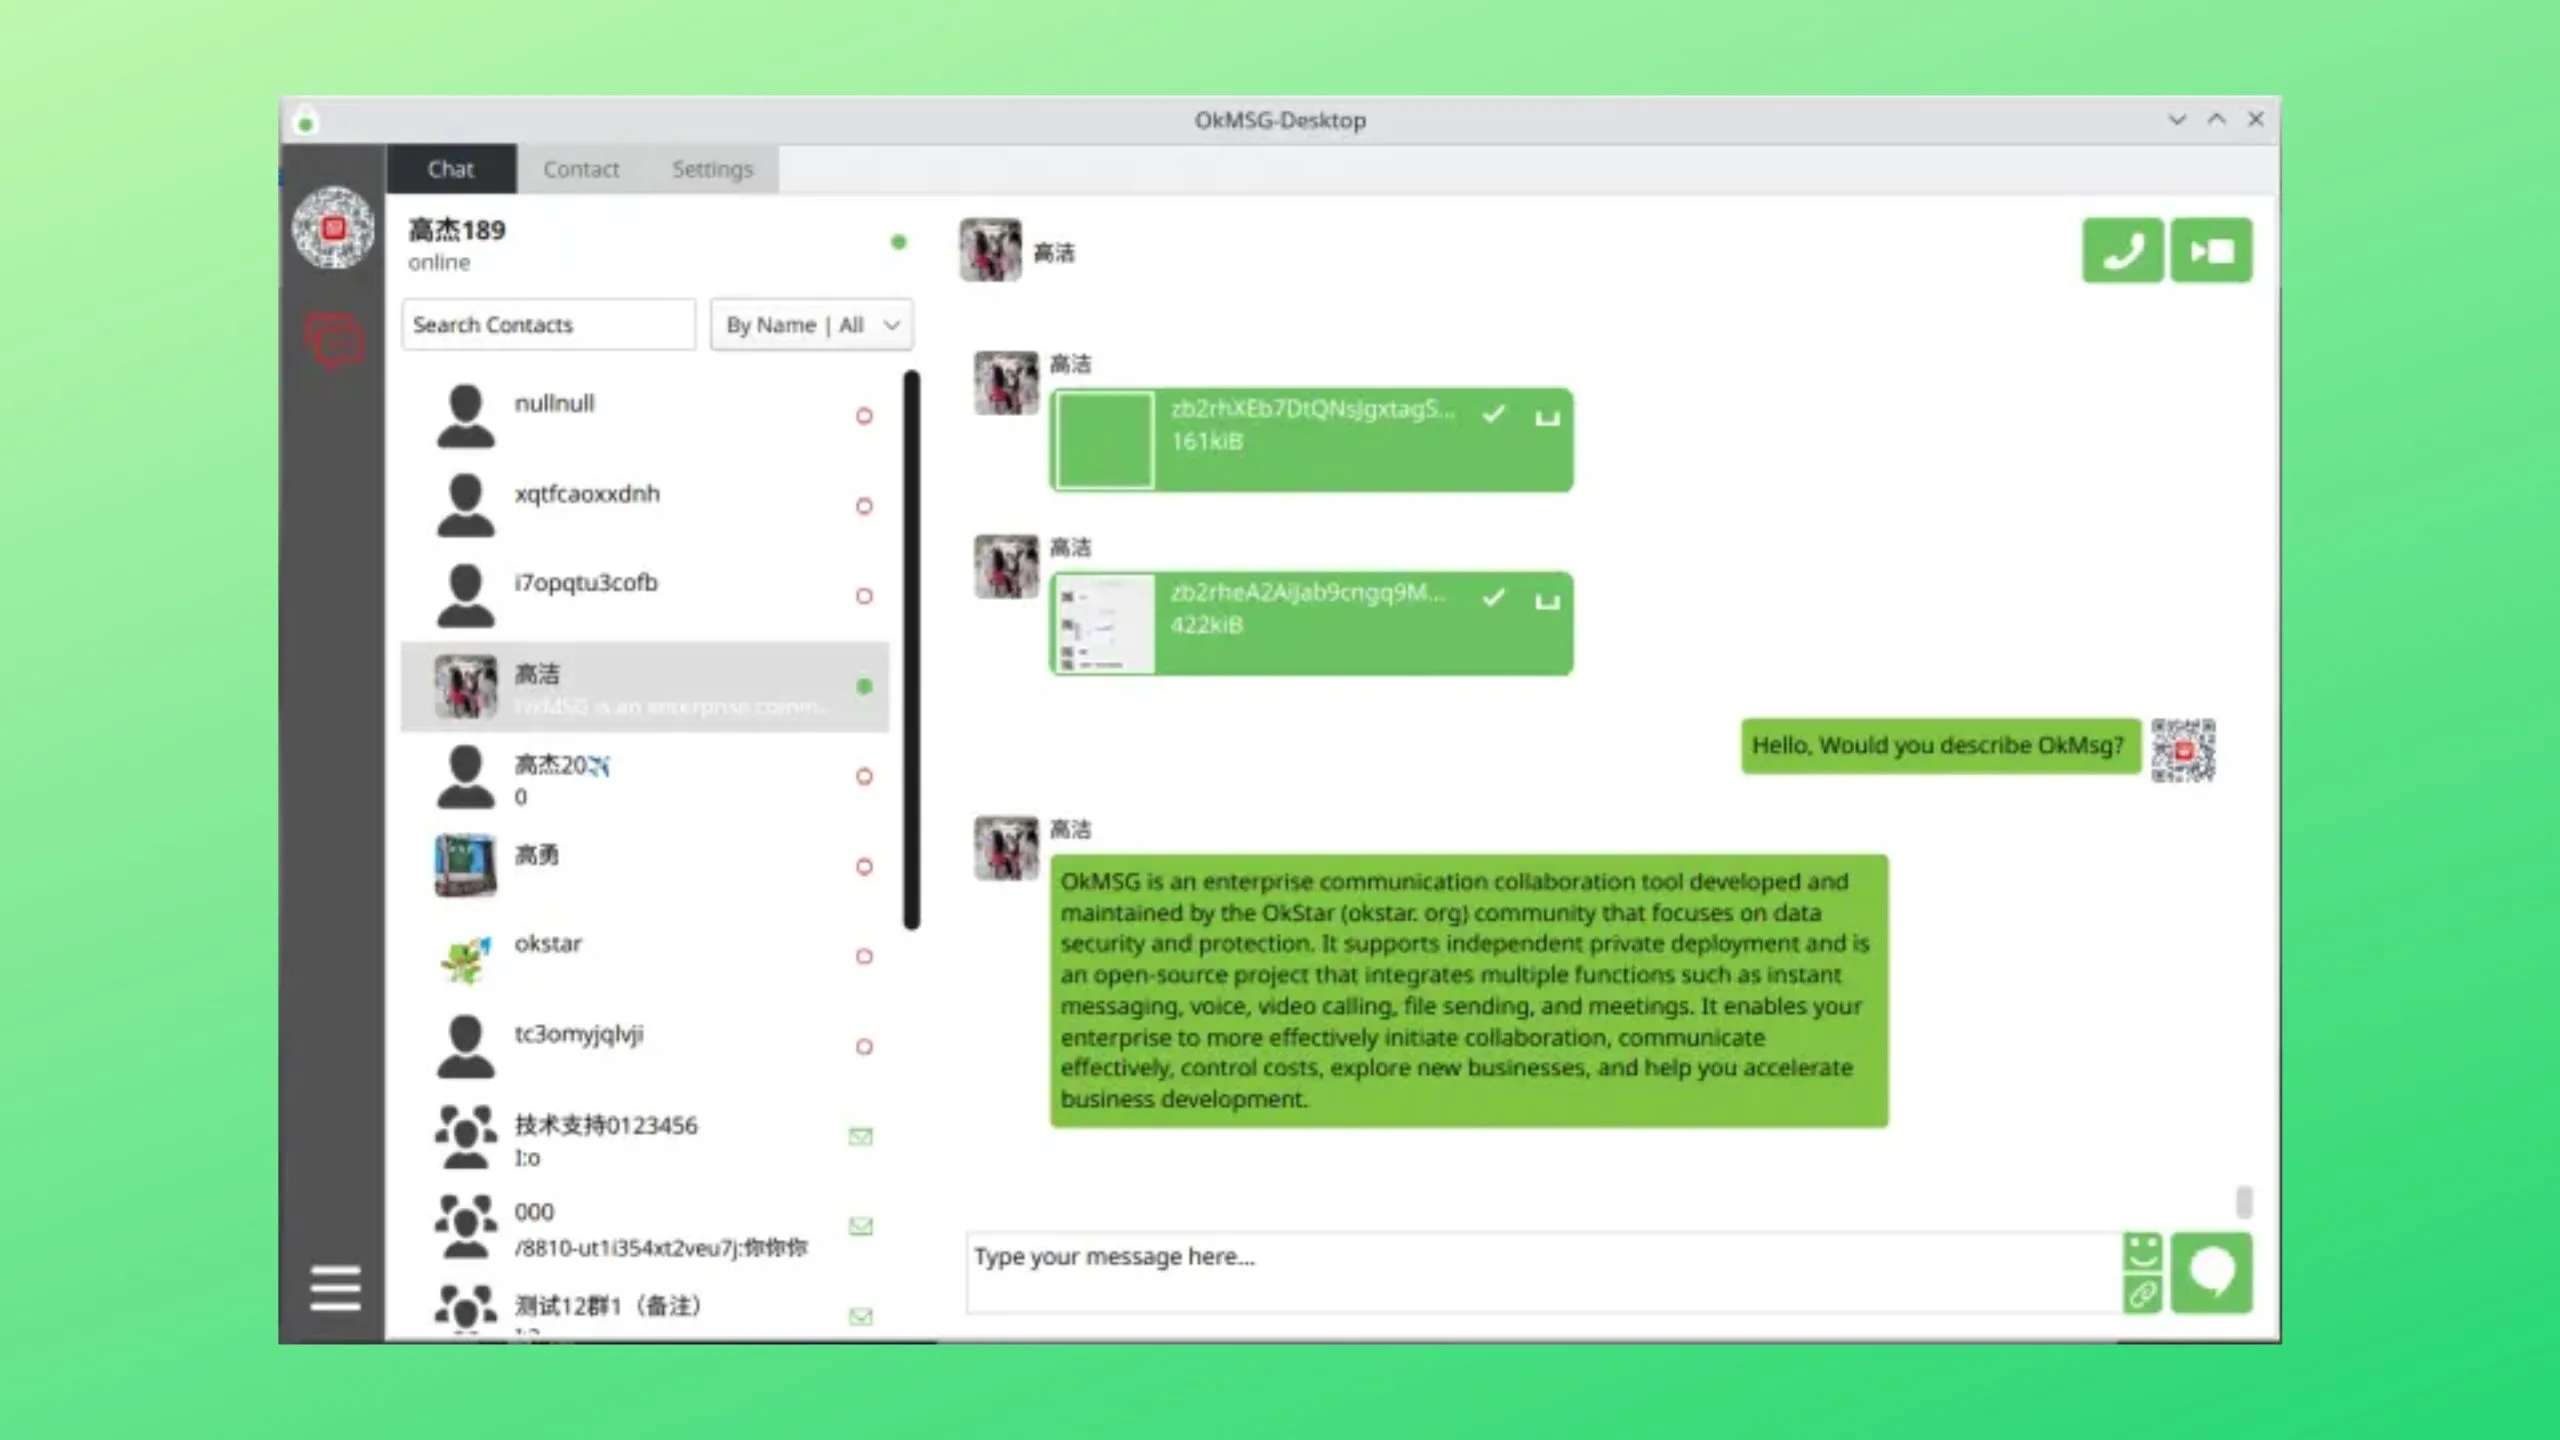Click message type here input field
2560x1440 pixels.
tap(1542, 1255)
